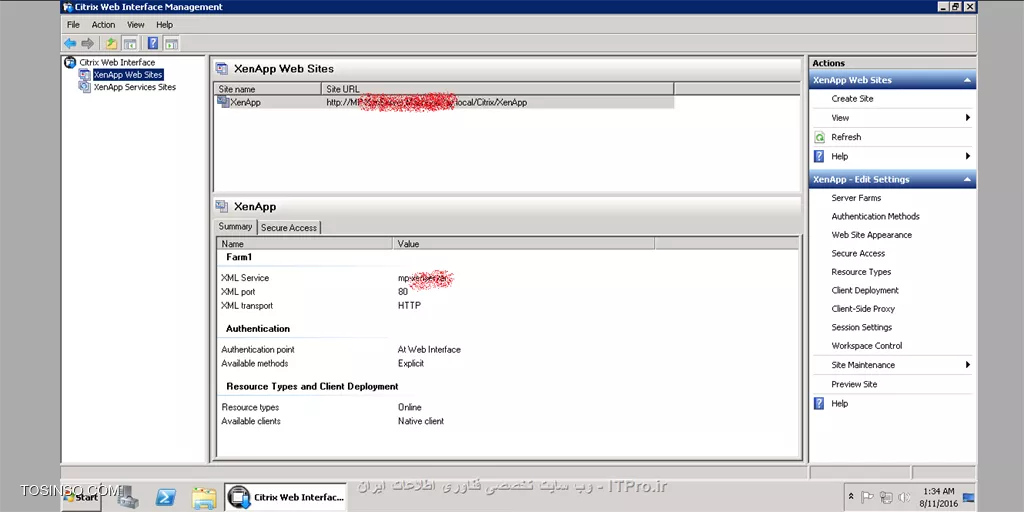Collapse the XenApp - Edit Settings section

967,180
